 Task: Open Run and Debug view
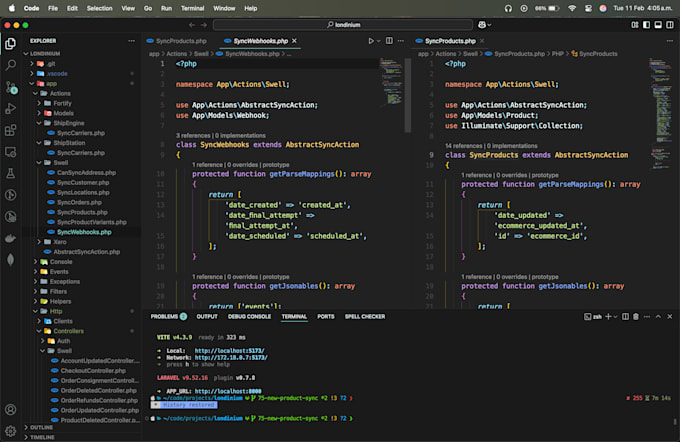10,108
